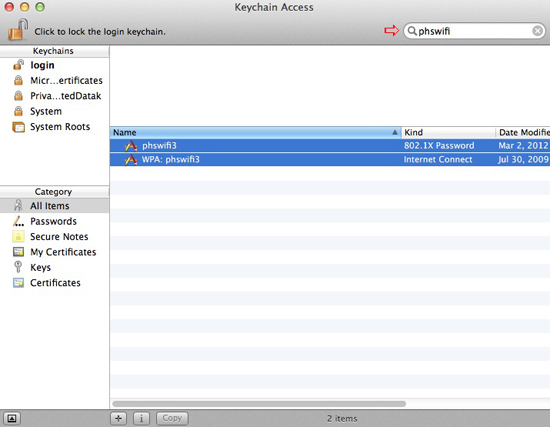Add a new keychain item with plus button
The height and width of the screenshot is (427, 550).
119,418
